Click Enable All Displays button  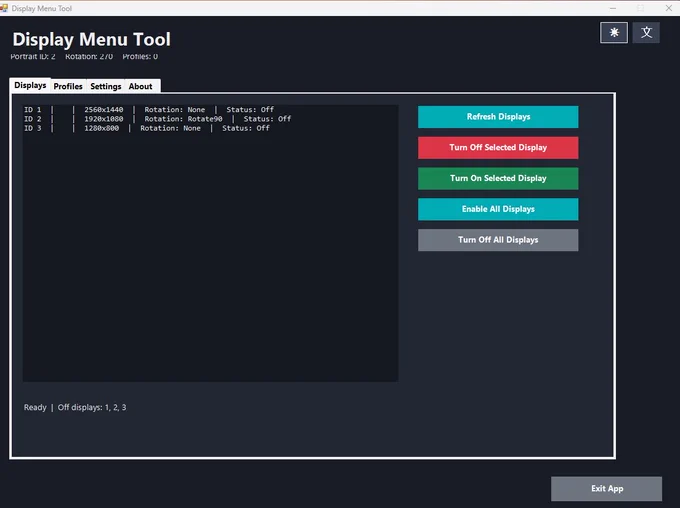click(x=498, y=209)
